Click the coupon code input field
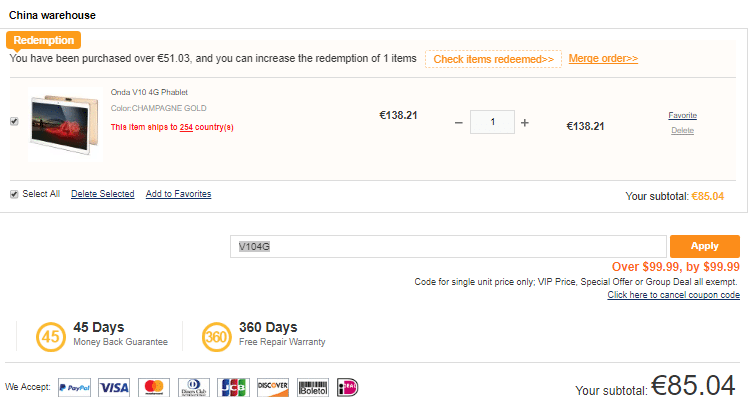The height and width of the screenshot is (420, 750). click(x=448, y=246)
